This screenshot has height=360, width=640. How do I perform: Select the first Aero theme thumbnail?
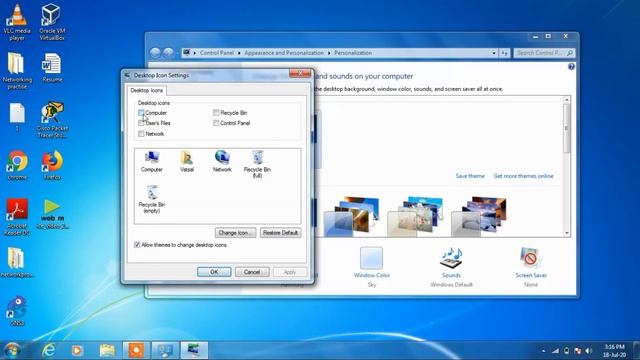click(351, 217)
